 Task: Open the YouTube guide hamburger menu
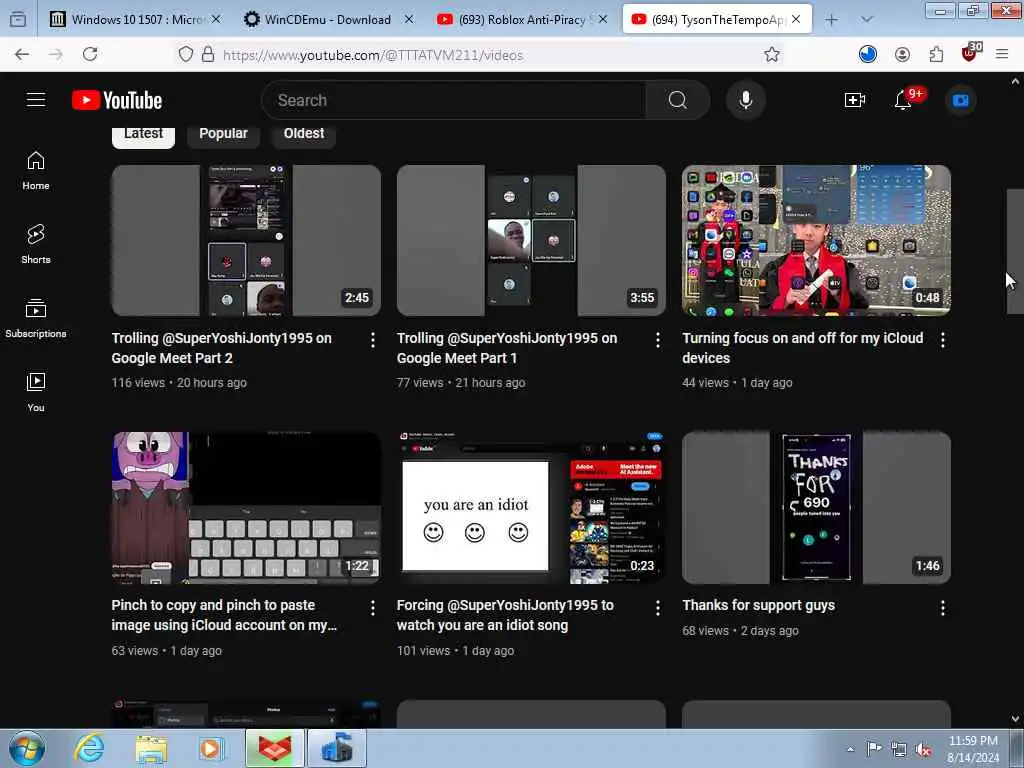coord(36,100)
